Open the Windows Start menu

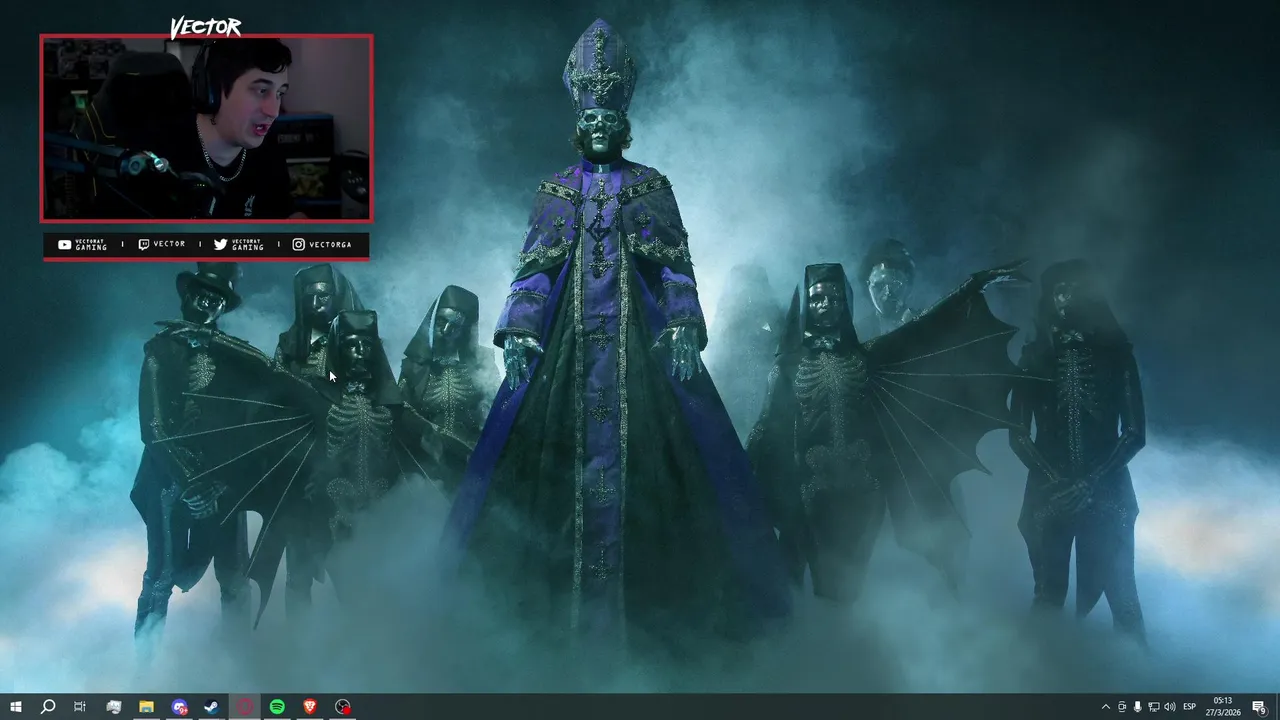tap(15, 707)
